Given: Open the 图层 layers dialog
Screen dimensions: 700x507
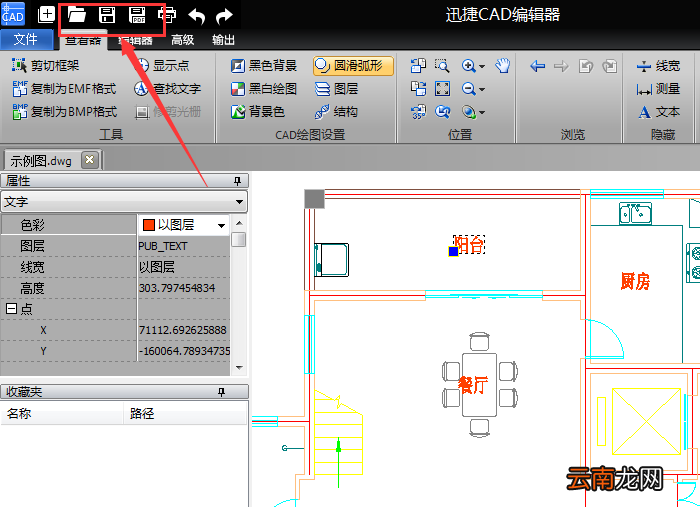Looking at the screenshot, I should pyautogui.click(x=336, y=89).
